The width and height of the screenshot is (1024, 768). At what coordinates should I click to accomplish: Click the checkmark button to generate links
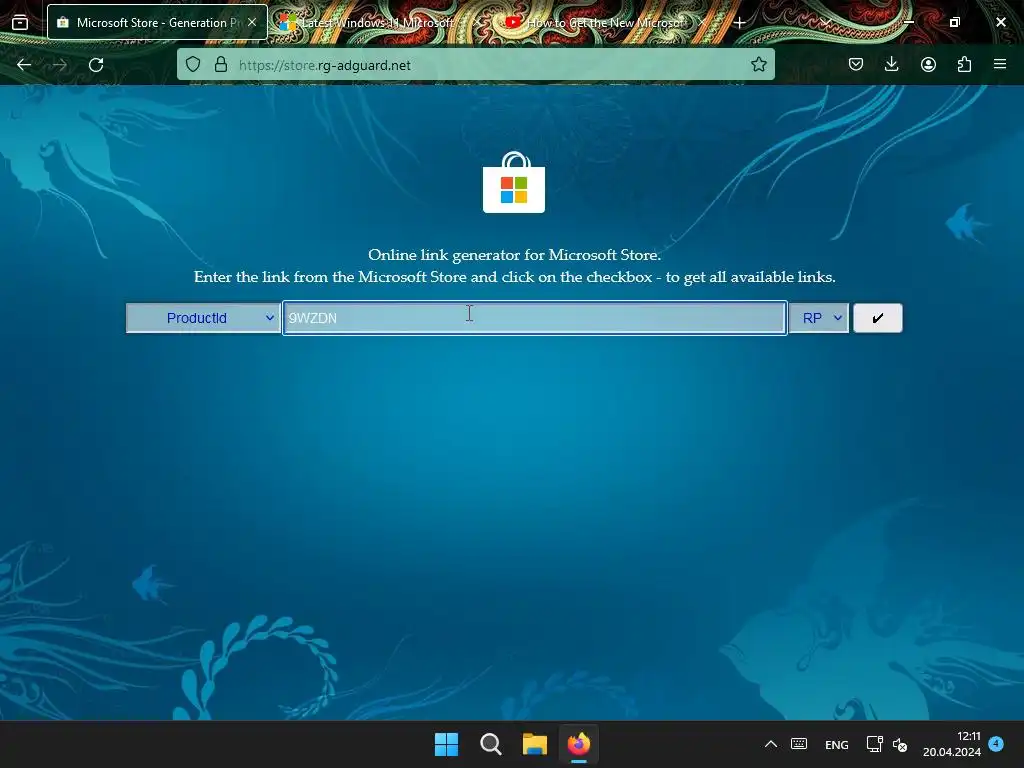(x=878, y=318)
